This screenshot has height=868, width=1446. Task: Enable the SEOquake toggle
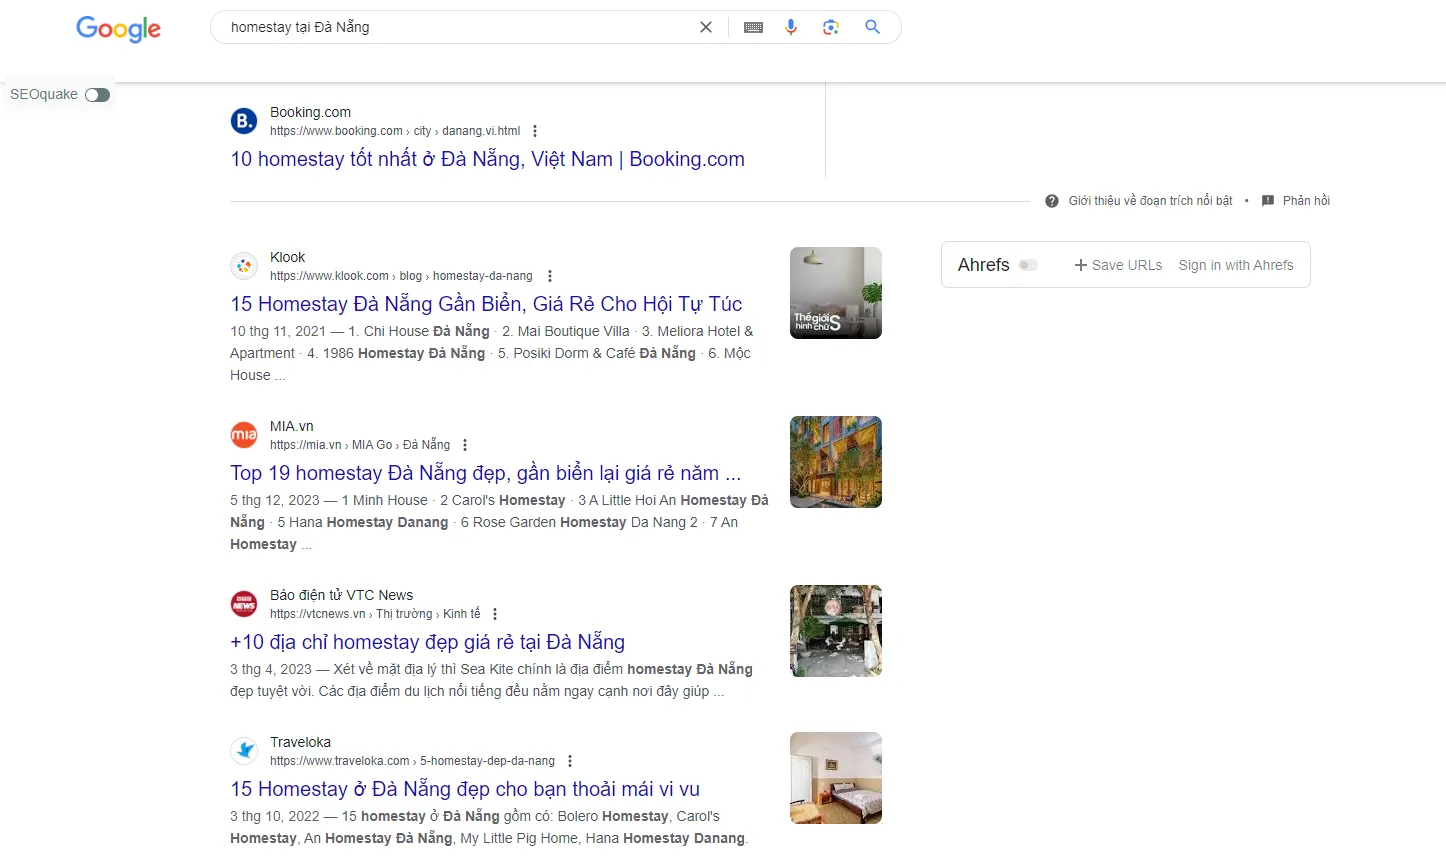point(97,94)
